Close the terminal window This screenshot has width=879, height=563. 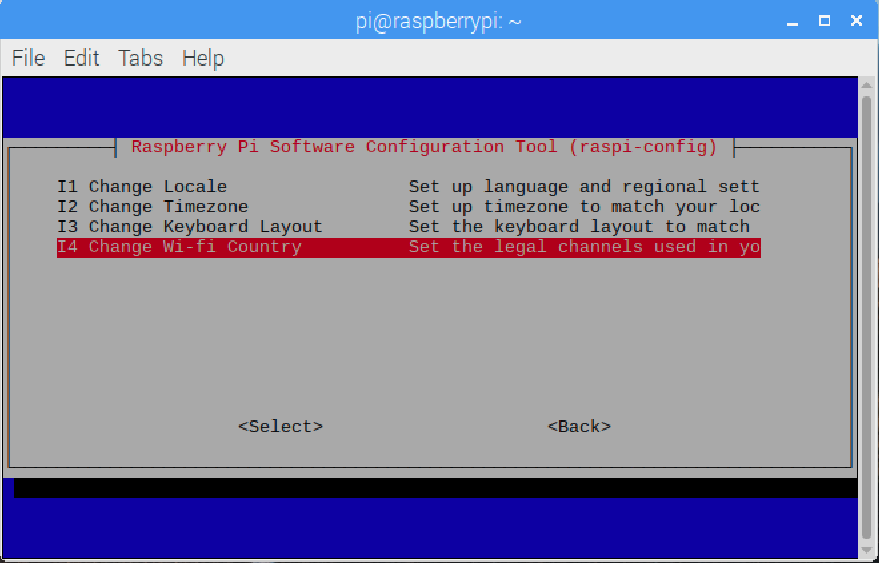pyautogui.click(x=856, y=20)
